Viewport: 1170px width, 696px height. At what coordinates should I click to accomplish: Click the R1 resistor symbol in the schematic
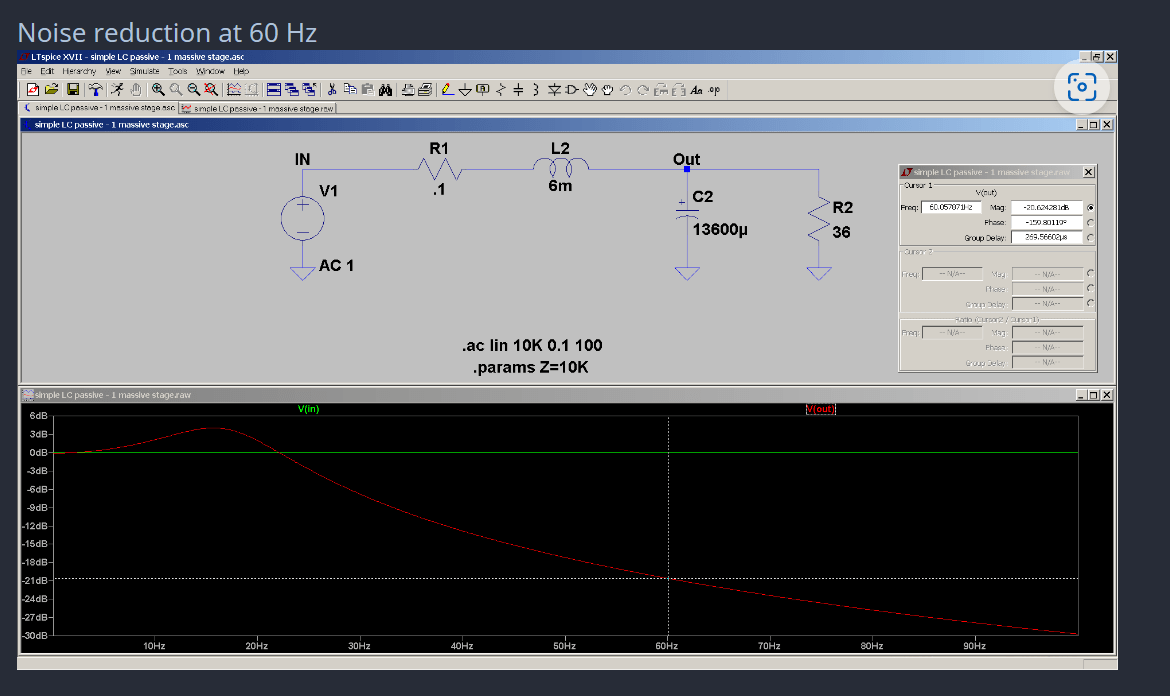click(x=439, y=170)
